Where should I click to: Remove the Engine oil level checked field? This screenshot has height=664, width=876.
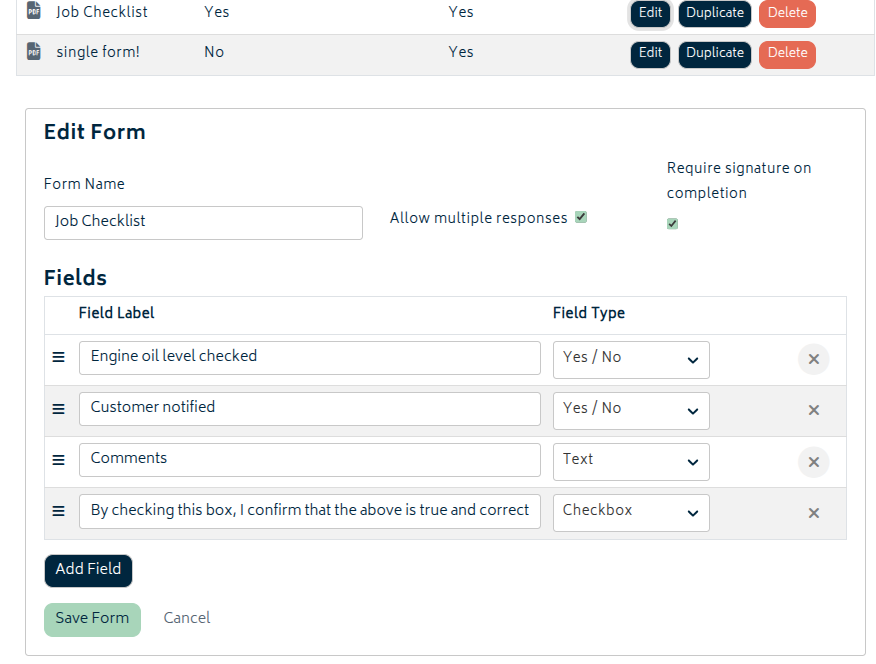click(x=813, y=359)
